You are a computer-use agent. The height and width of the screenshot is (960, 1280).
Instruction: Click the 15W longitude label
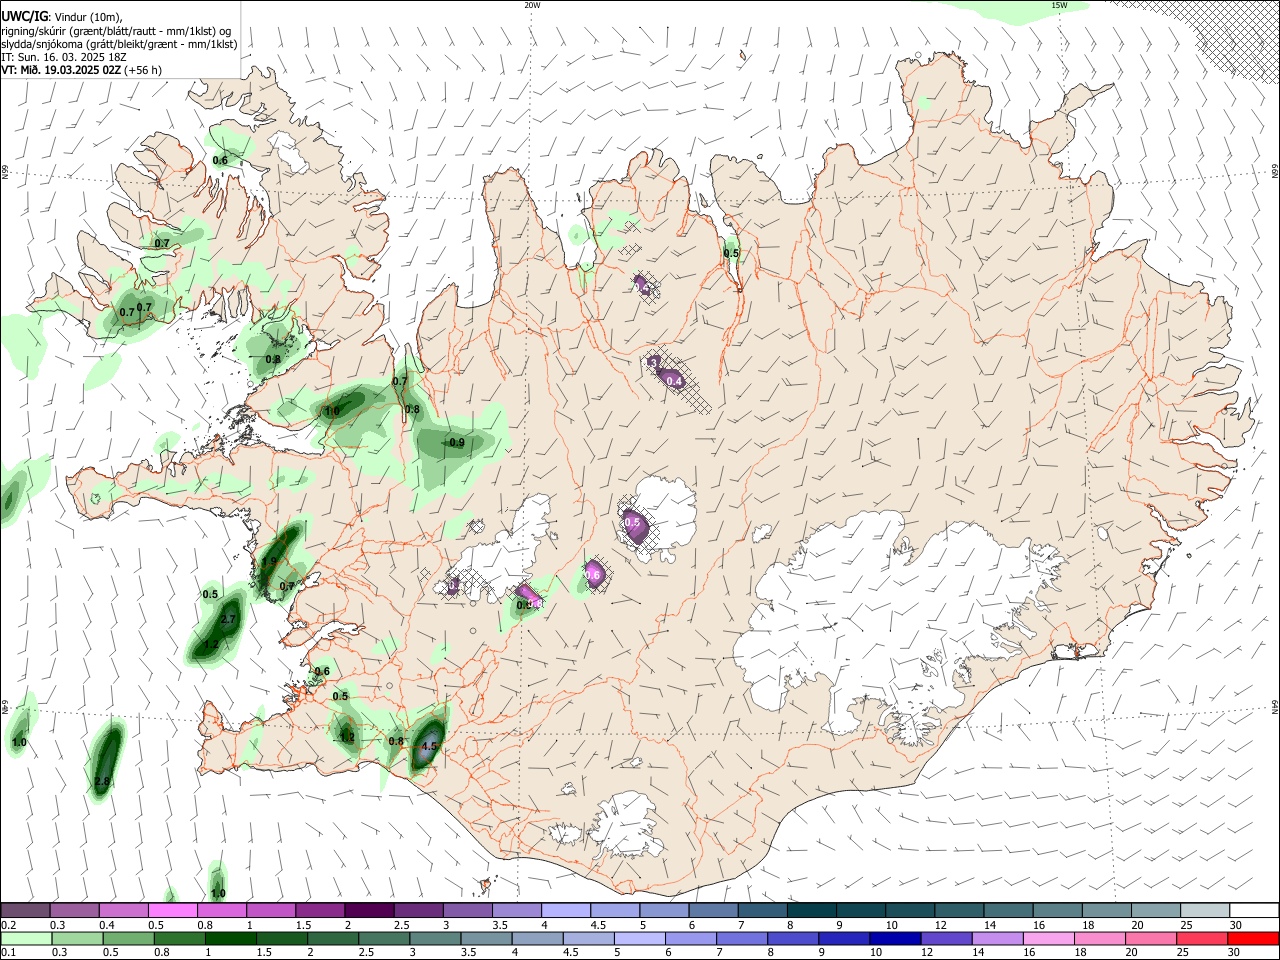click(x=1059, y=5)
